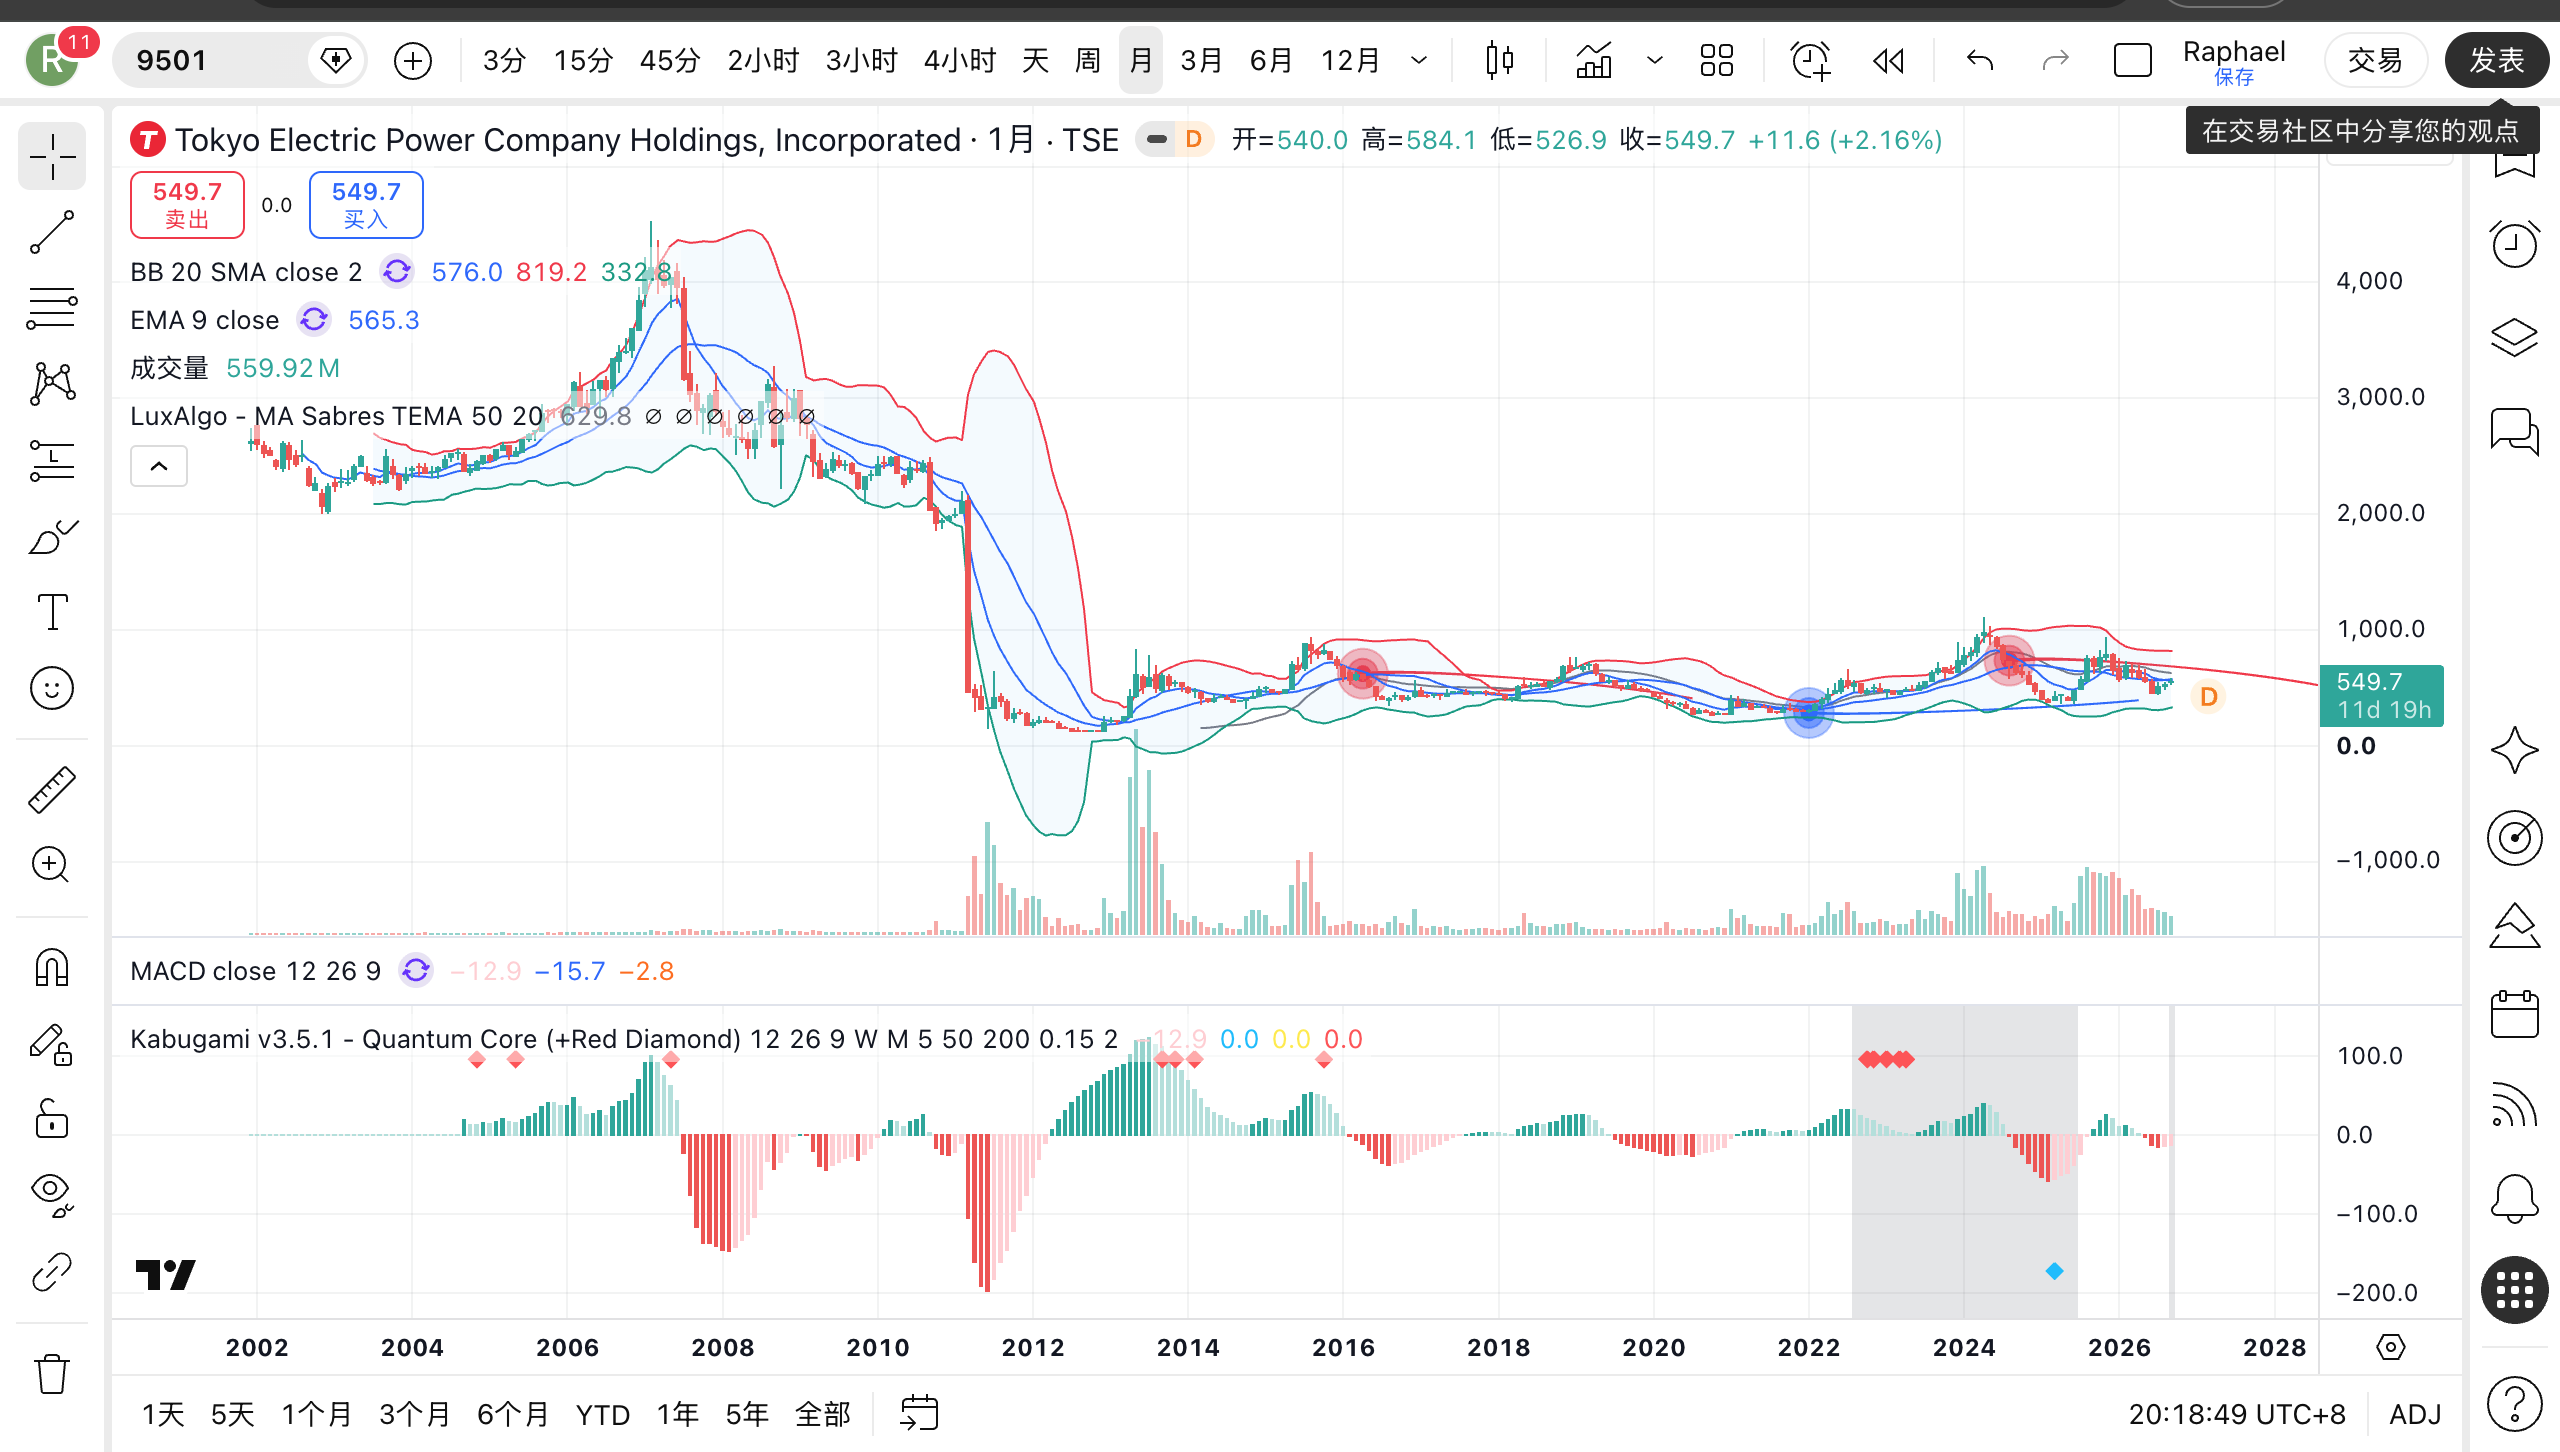Open the help center question icon
Screen dimensions: 2560x1452
point(2514,1404)
